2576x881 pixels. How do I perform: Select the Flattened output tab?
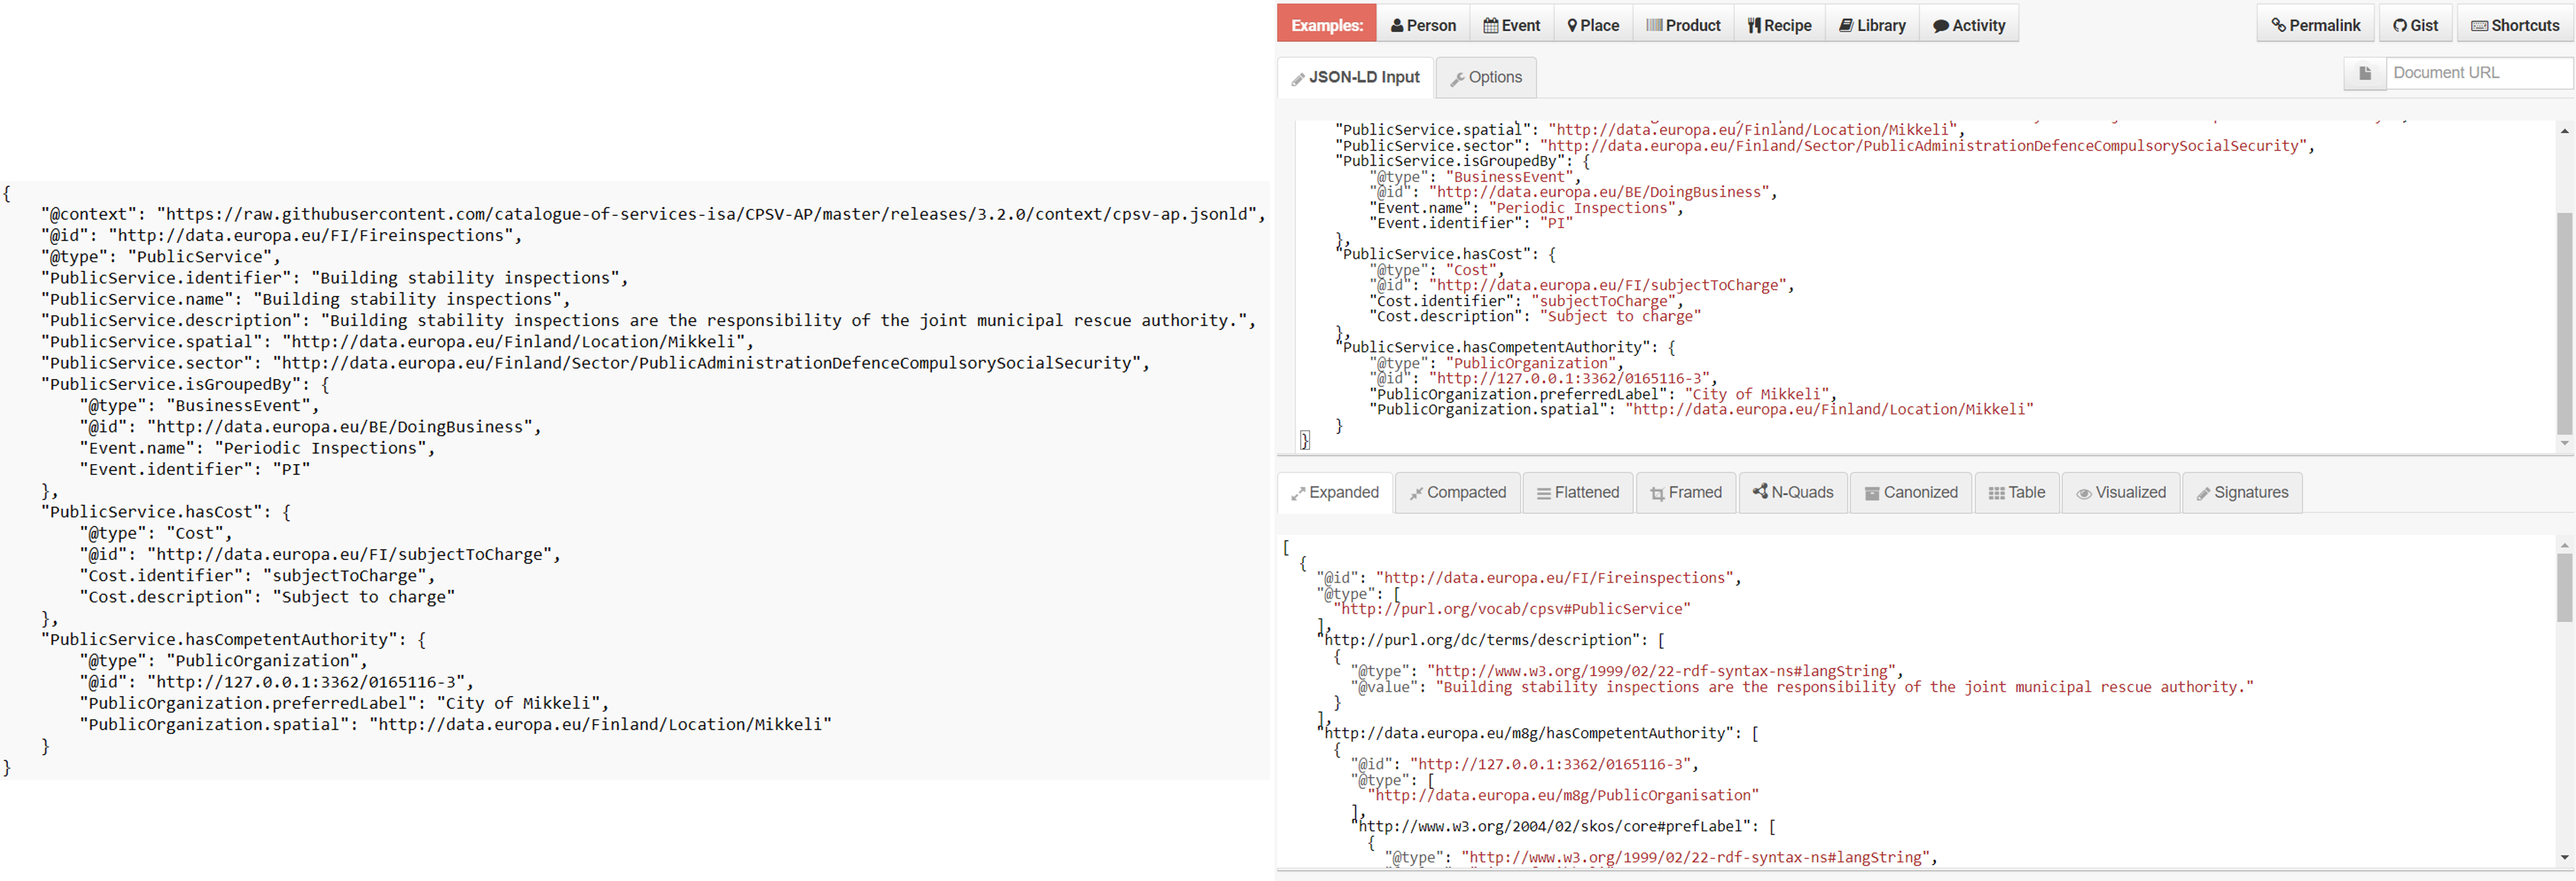pyautogui.click(x=1578, y=492)
